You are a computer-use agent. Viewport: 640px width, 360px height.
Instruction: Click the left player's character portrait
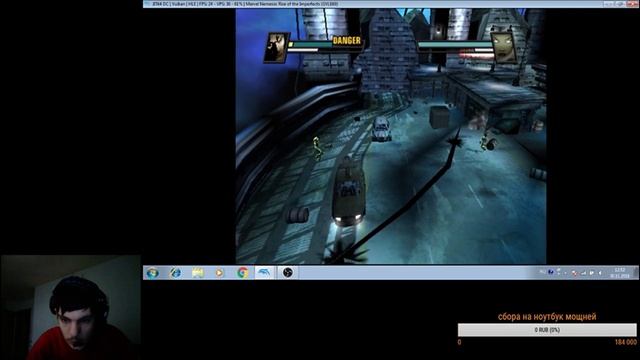(x=276, y=48)
